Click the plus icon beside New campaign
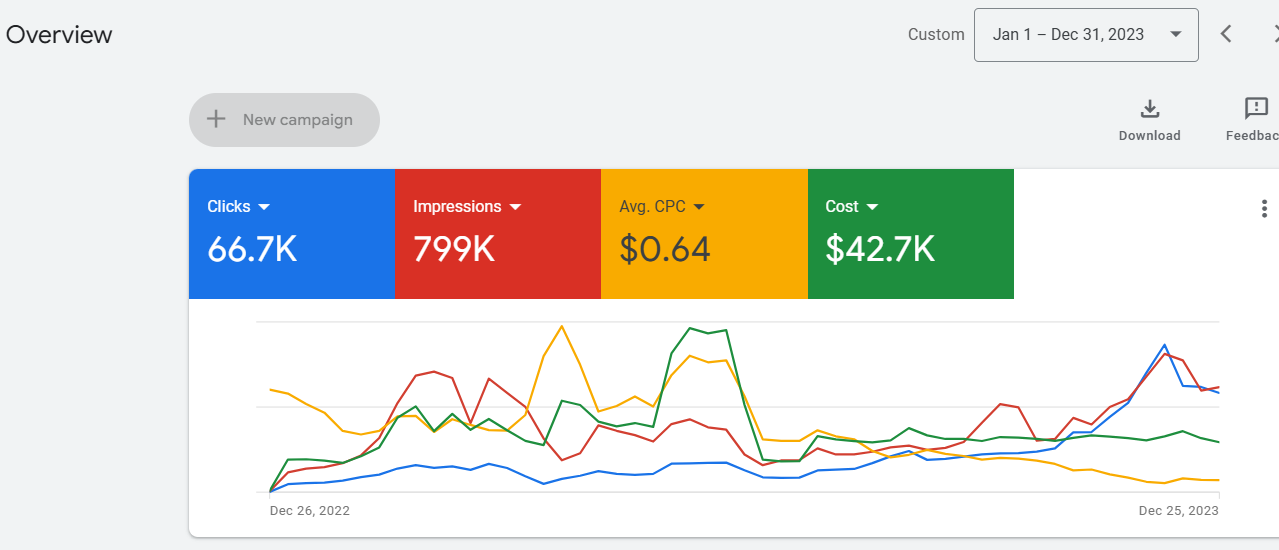 (x=216, y=120)
